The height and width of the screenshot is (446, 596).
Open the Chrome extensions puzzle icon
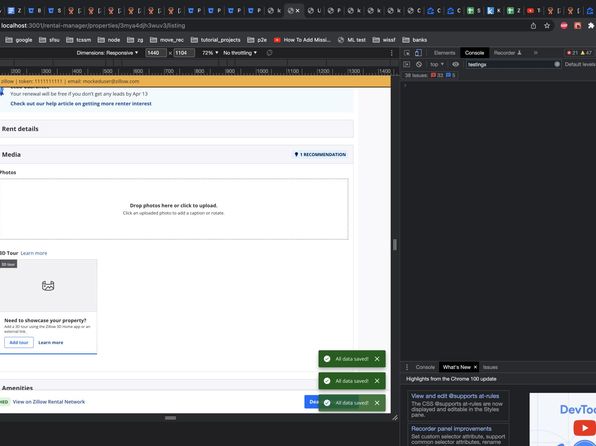pos(591,25)
